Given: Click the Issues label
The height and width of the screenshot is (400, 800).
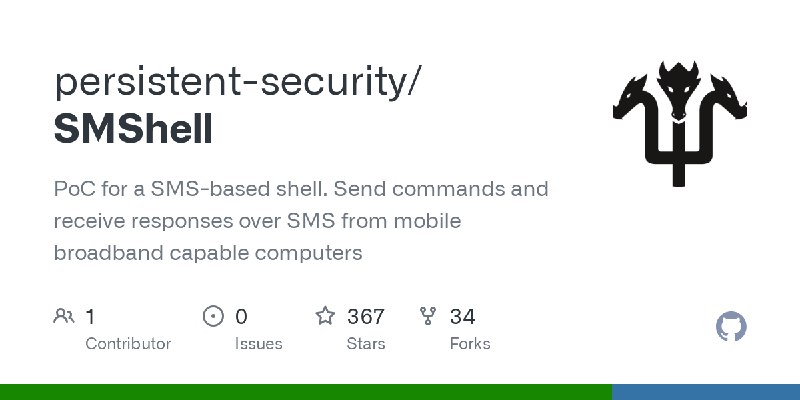Looking at the screenshot, I should 259,344.
